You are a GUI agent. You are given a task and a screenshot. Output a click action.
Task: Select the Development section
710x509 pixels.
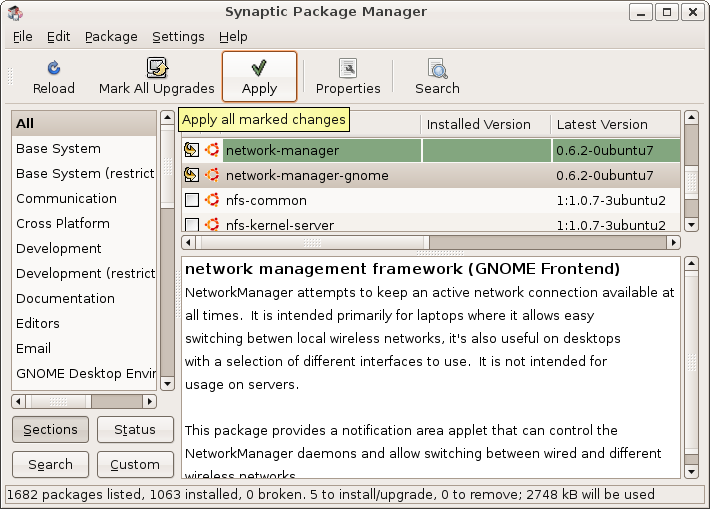[x=84, y=248]
